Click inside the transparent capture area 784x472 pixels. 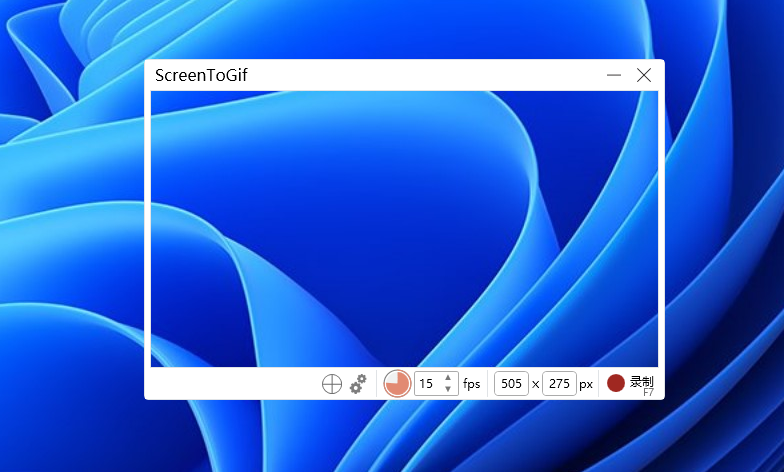pyautogui.click(x=404, y=228)
